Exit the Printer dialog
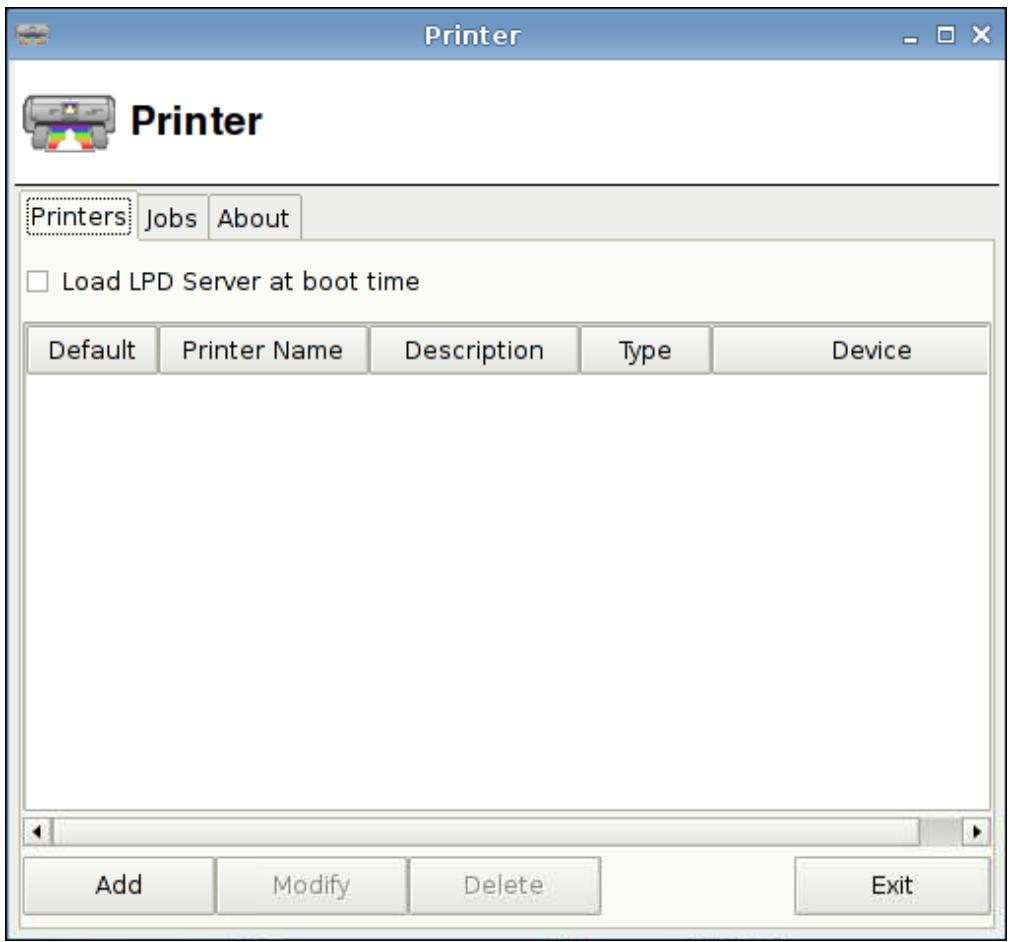 892,885
